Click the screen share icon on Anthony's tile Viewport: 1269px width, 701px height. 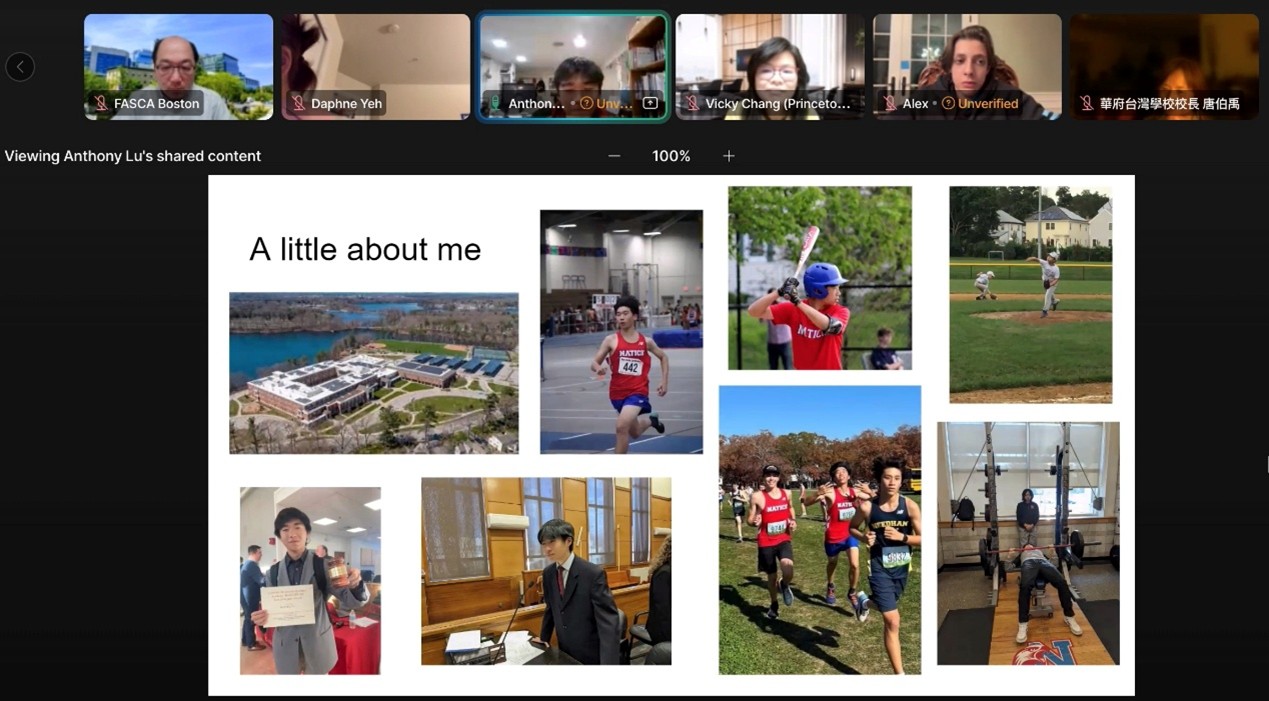tap(650, 104)
